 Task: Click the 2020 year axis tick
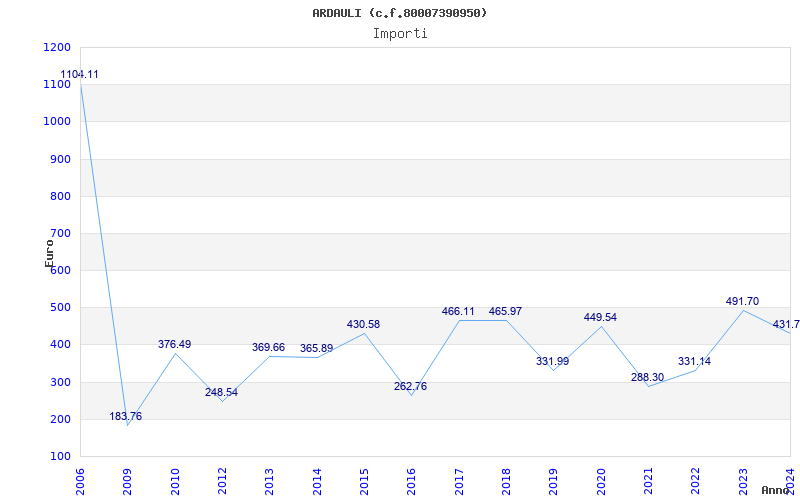click(x=602, y=480)
